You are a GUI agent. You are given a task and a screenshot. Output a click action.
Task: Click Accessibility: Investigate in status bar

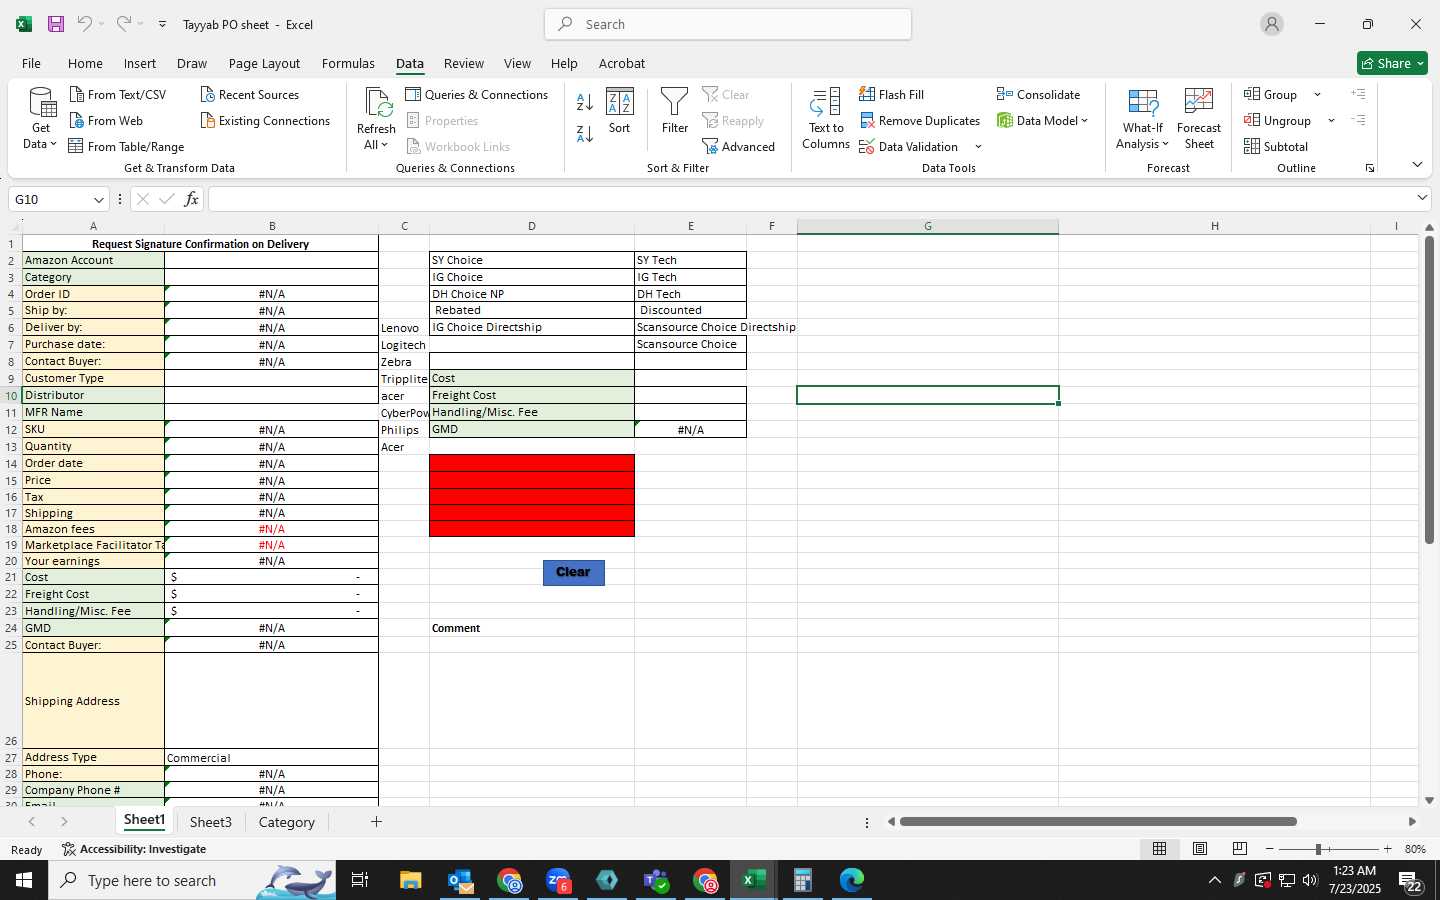pyautogui.click(x=134, y=849)
